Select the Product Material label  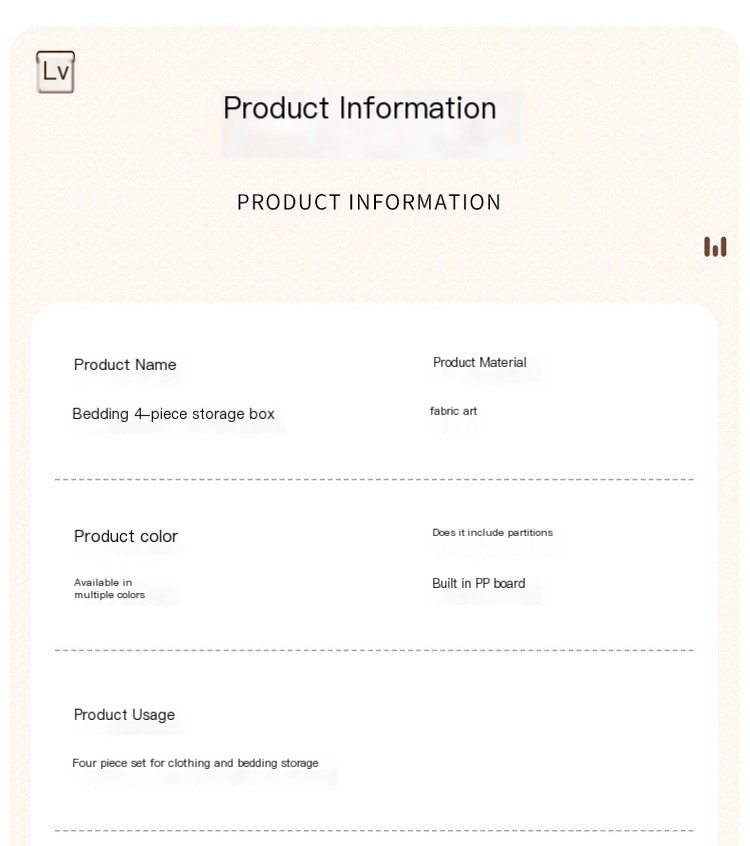(480, 363)
